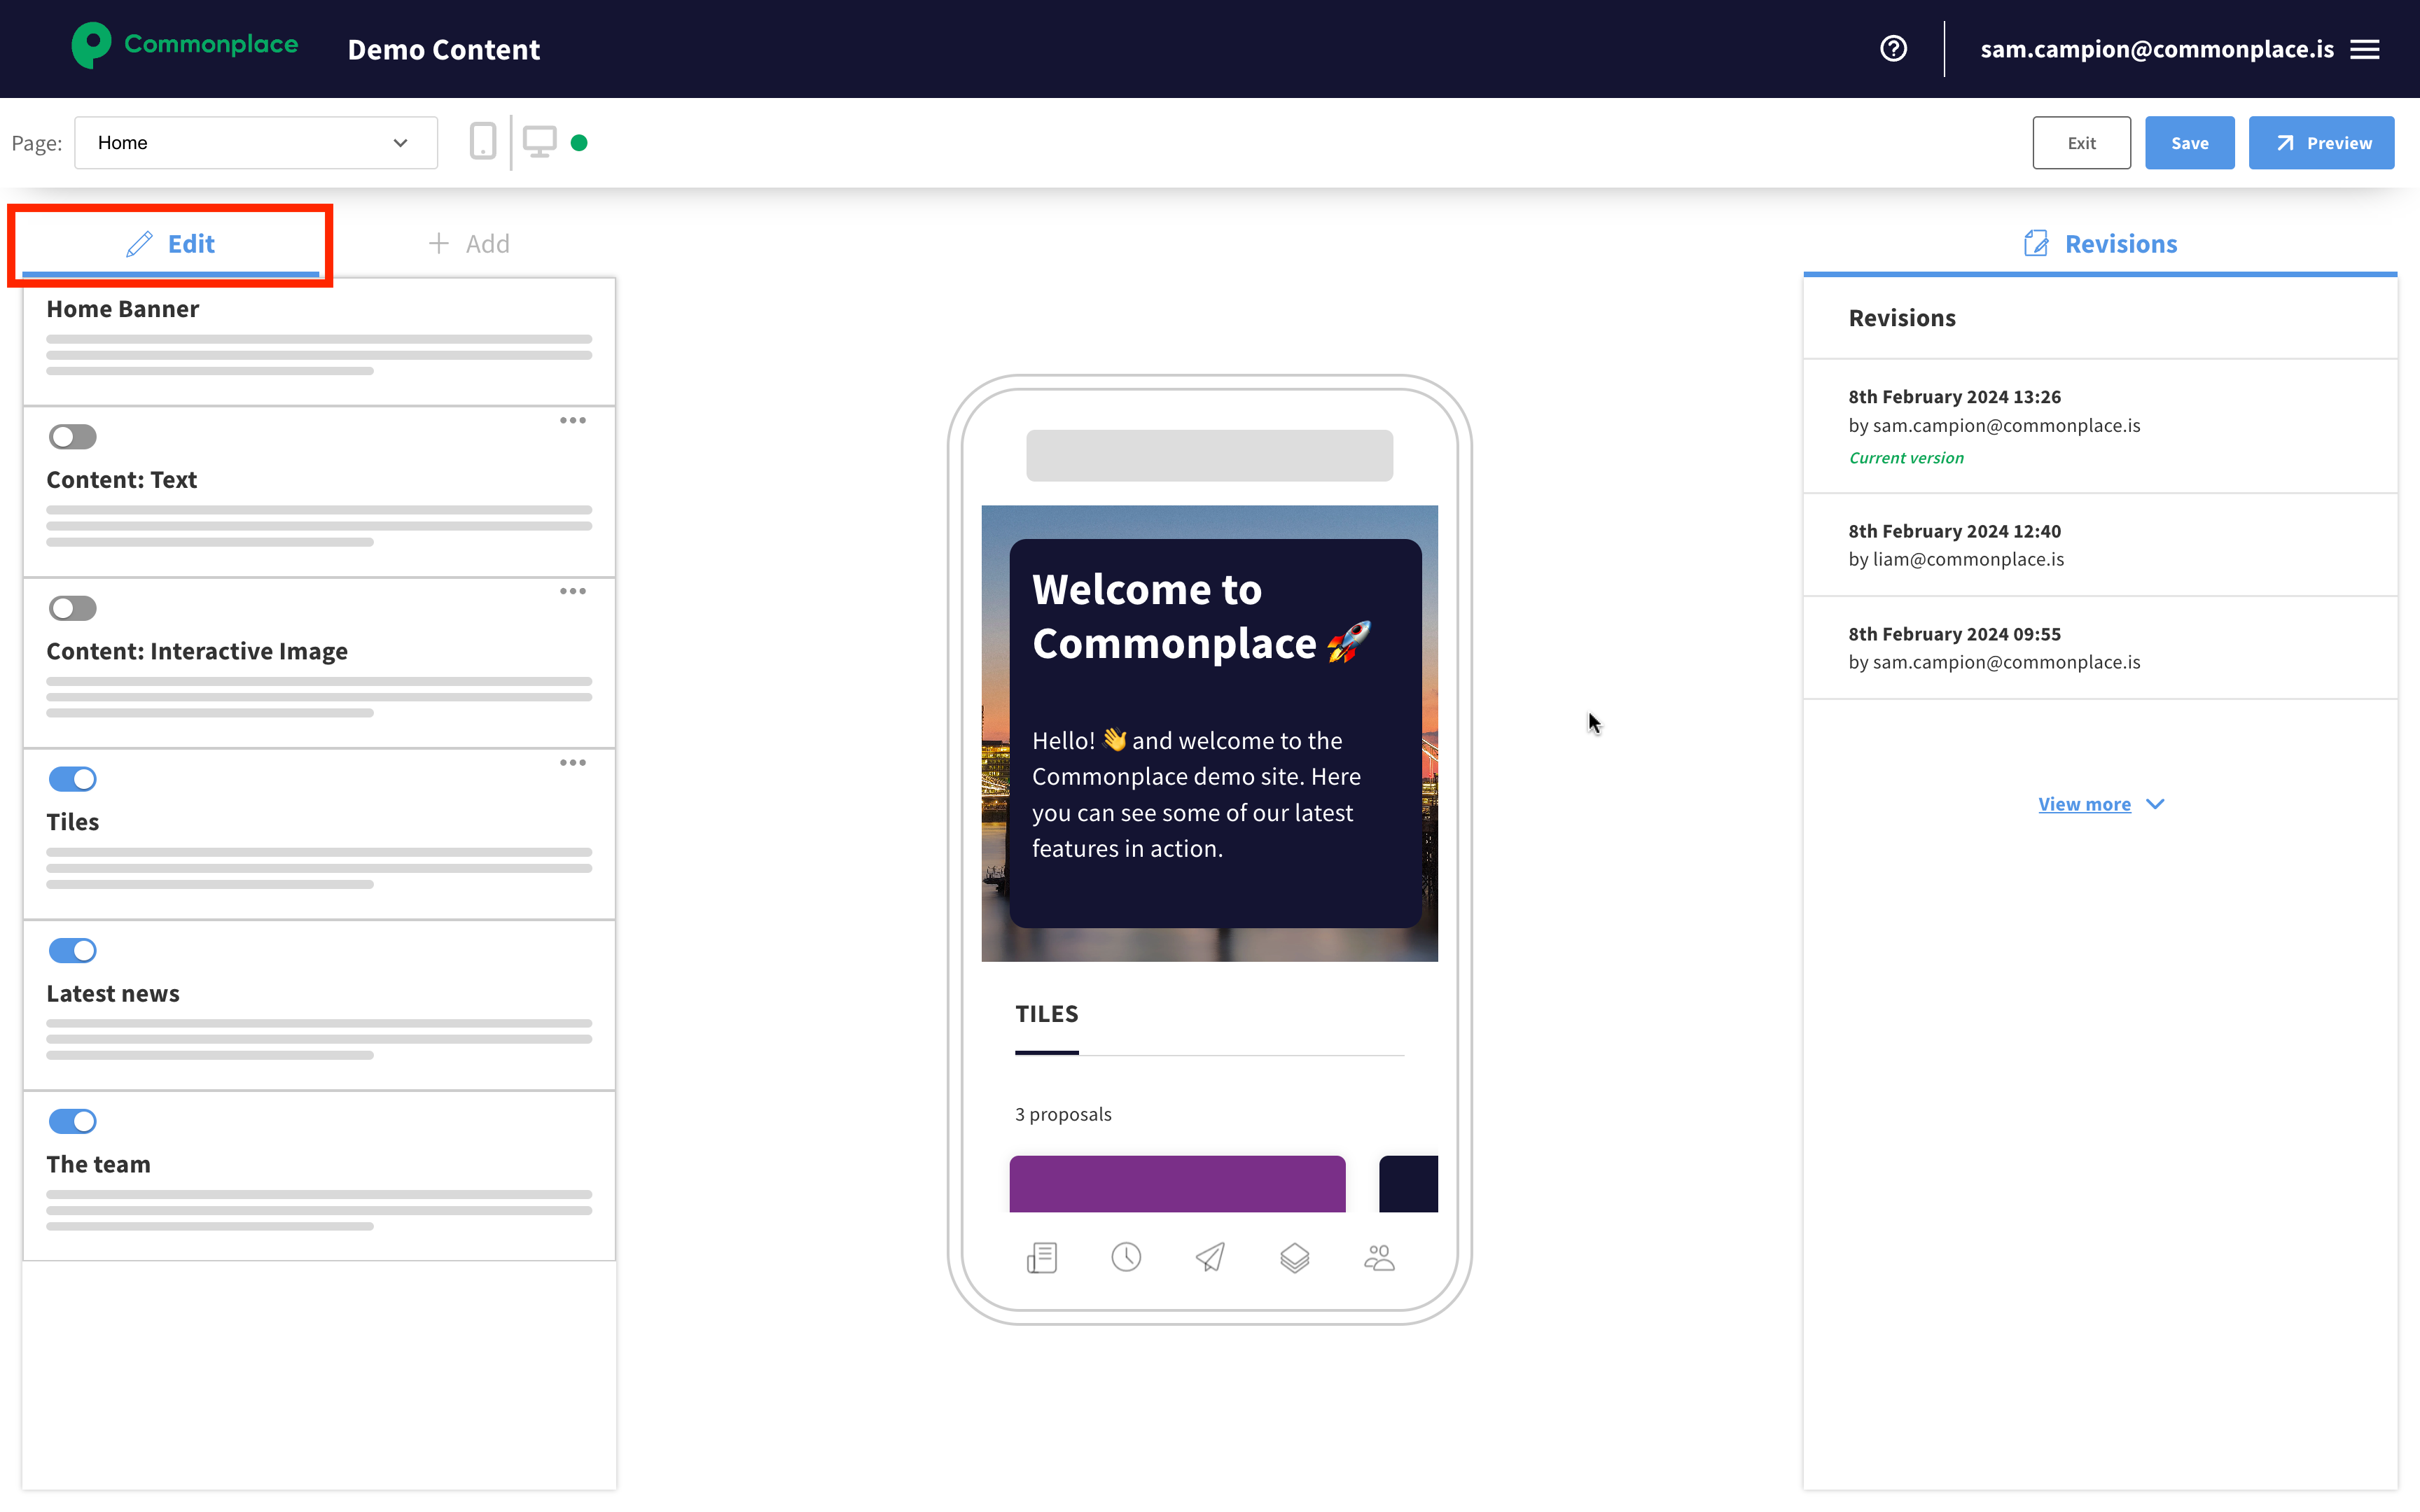Open the Page dropdown showing Home

click(x=255, y=143)
